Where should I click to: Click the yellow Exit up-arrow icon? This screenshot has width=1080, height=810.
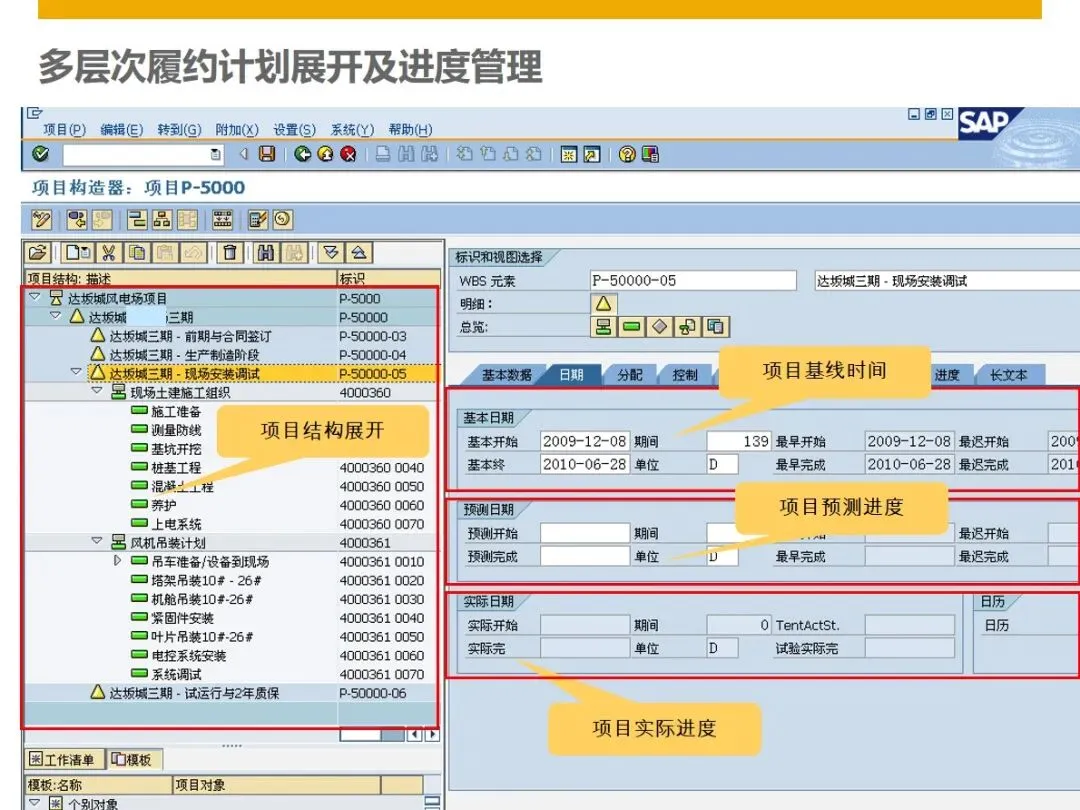coord(326,154)
